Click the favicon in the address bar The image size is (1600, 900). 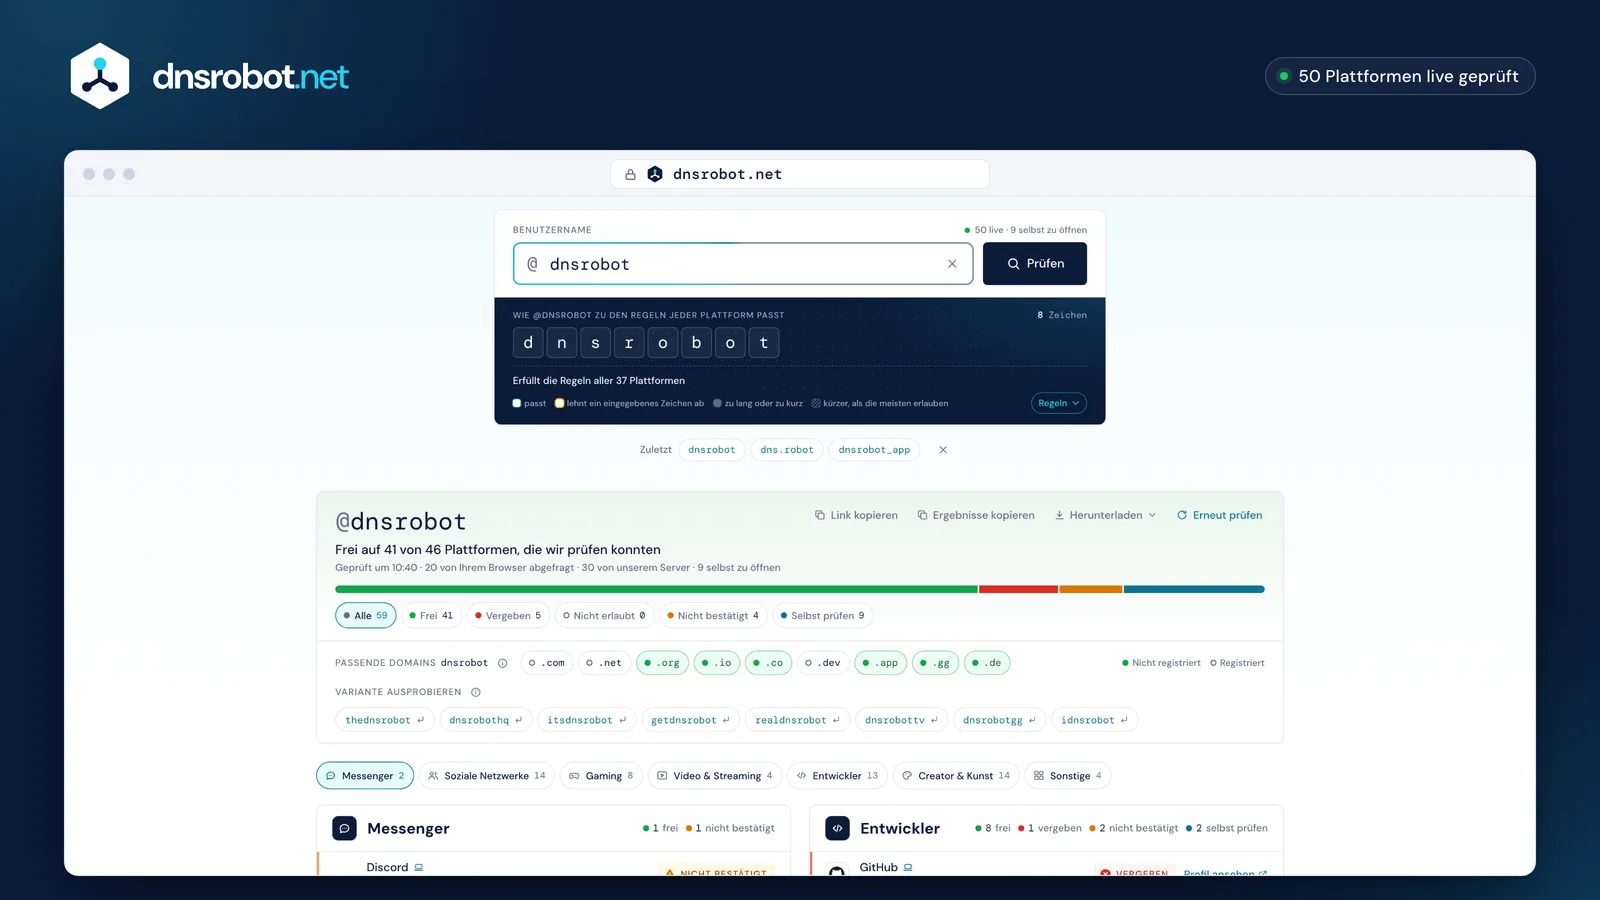655,174
